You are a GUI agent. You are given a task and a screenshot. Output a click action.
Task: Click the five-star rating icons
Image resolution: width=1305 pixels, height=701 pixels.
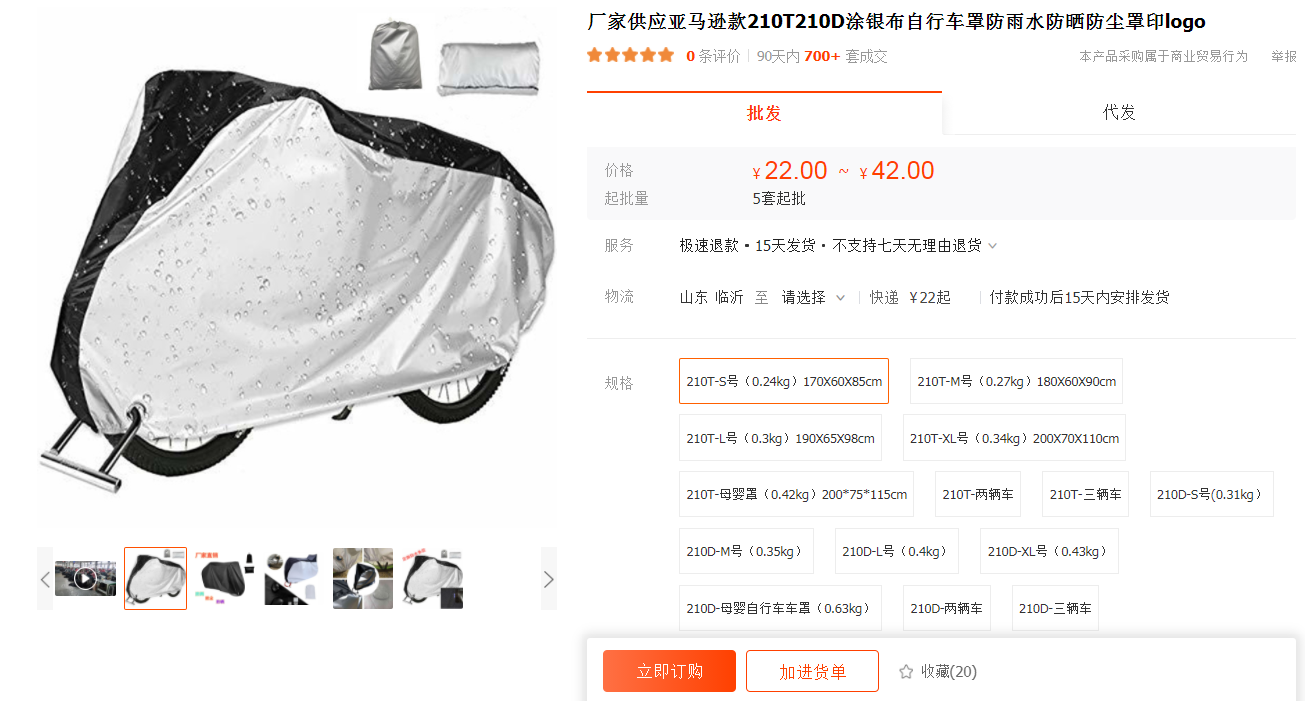tap(630, 56)
